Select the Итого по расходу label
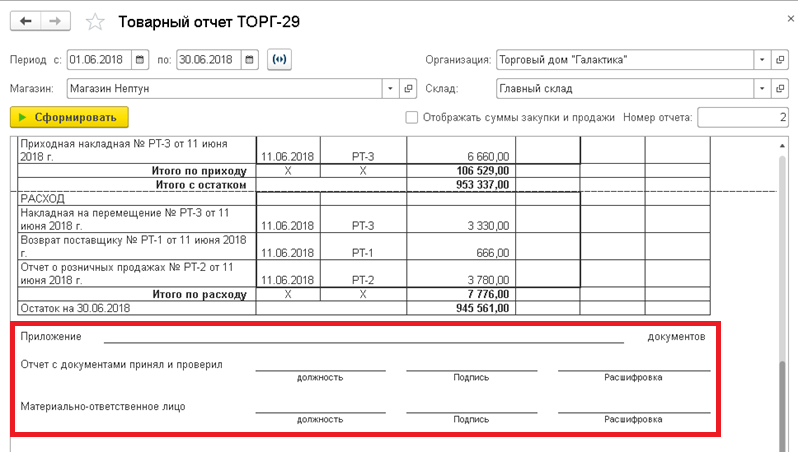 (x=199, y=294)
